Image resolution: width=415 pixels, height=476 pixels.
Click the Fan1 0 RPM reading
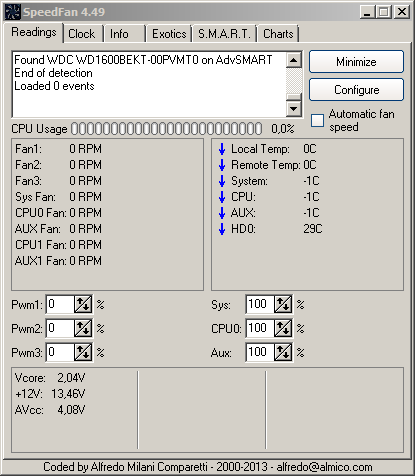(58, 149)
